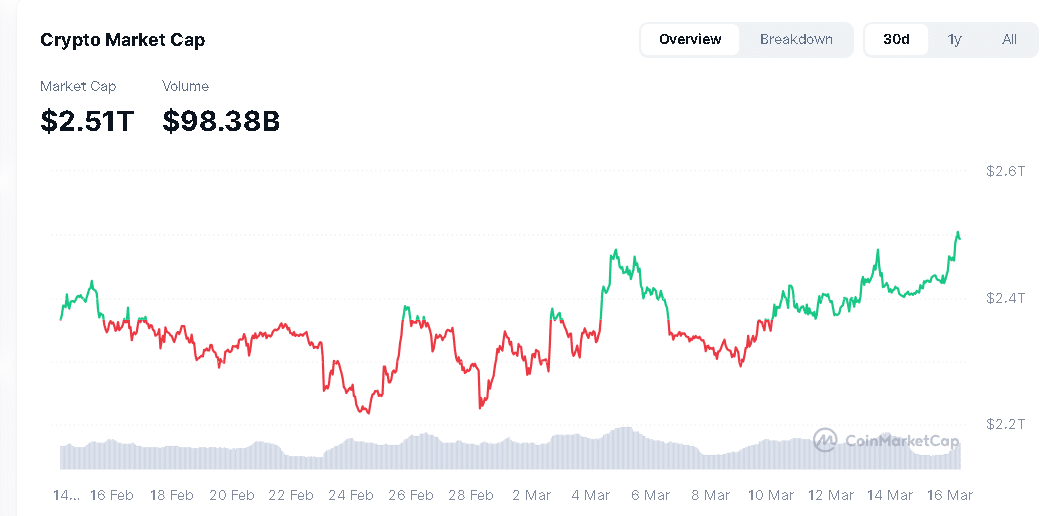This screenshot has width=1055, height=516.
Task: Click the $2.51T market cap value
Action: pyautogui.click(x=87, y=121)
